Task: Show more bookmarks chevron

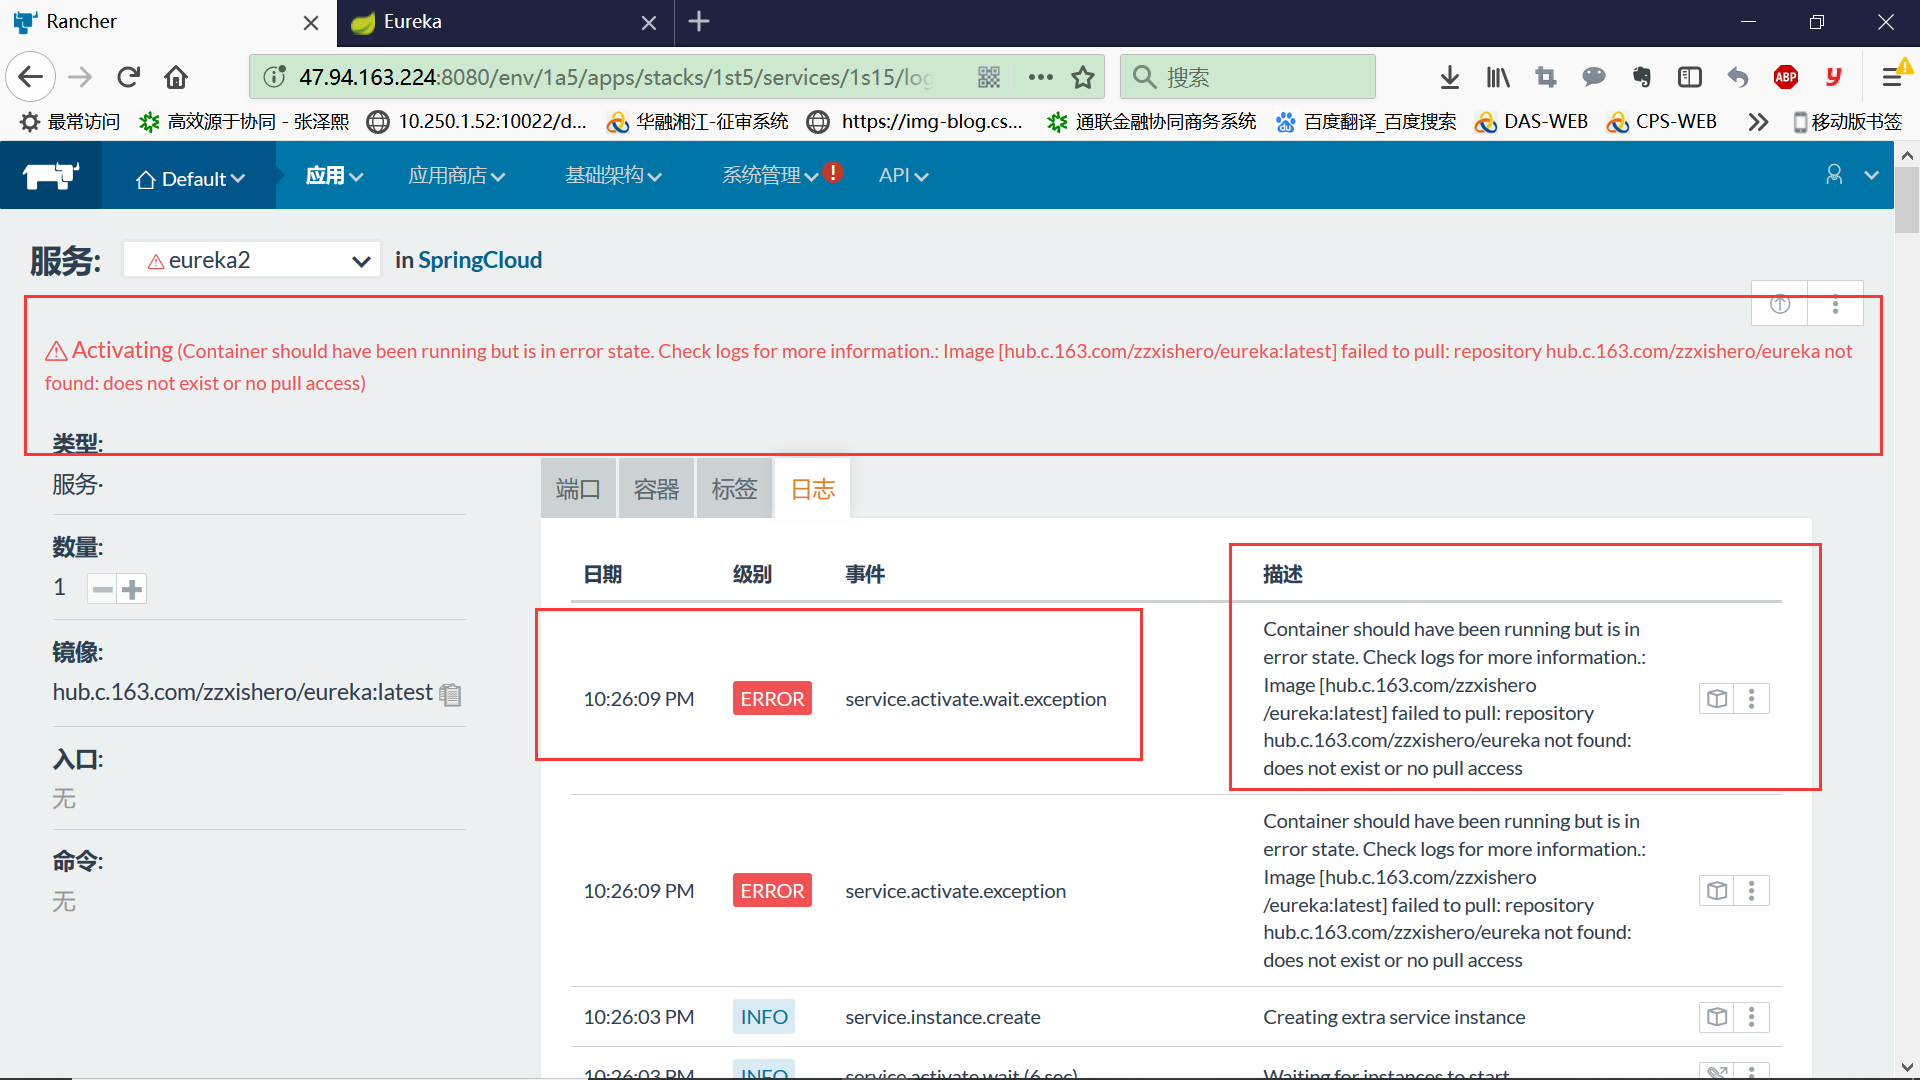Action: (x=1758, y=122)
